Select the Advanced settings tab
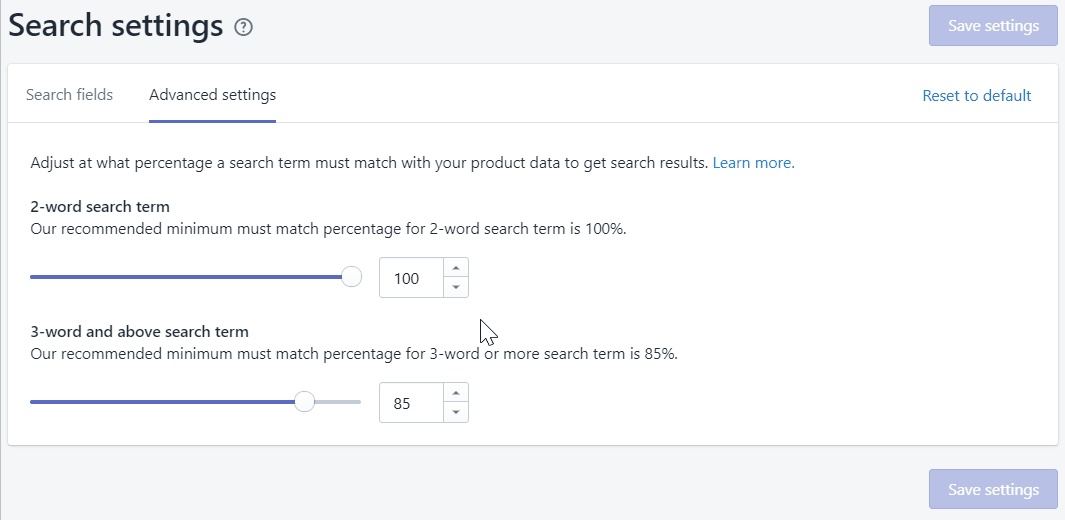The width and height of the screenshot is (1065, 520). pos(212,95)
